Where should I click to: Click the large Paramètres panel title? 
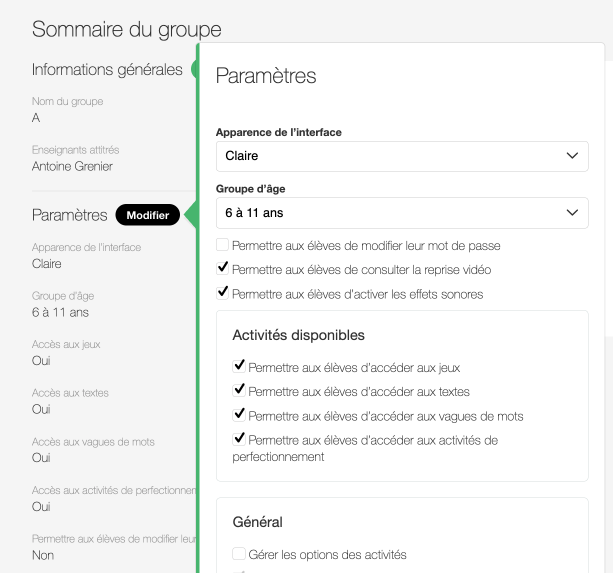point(266,75)
